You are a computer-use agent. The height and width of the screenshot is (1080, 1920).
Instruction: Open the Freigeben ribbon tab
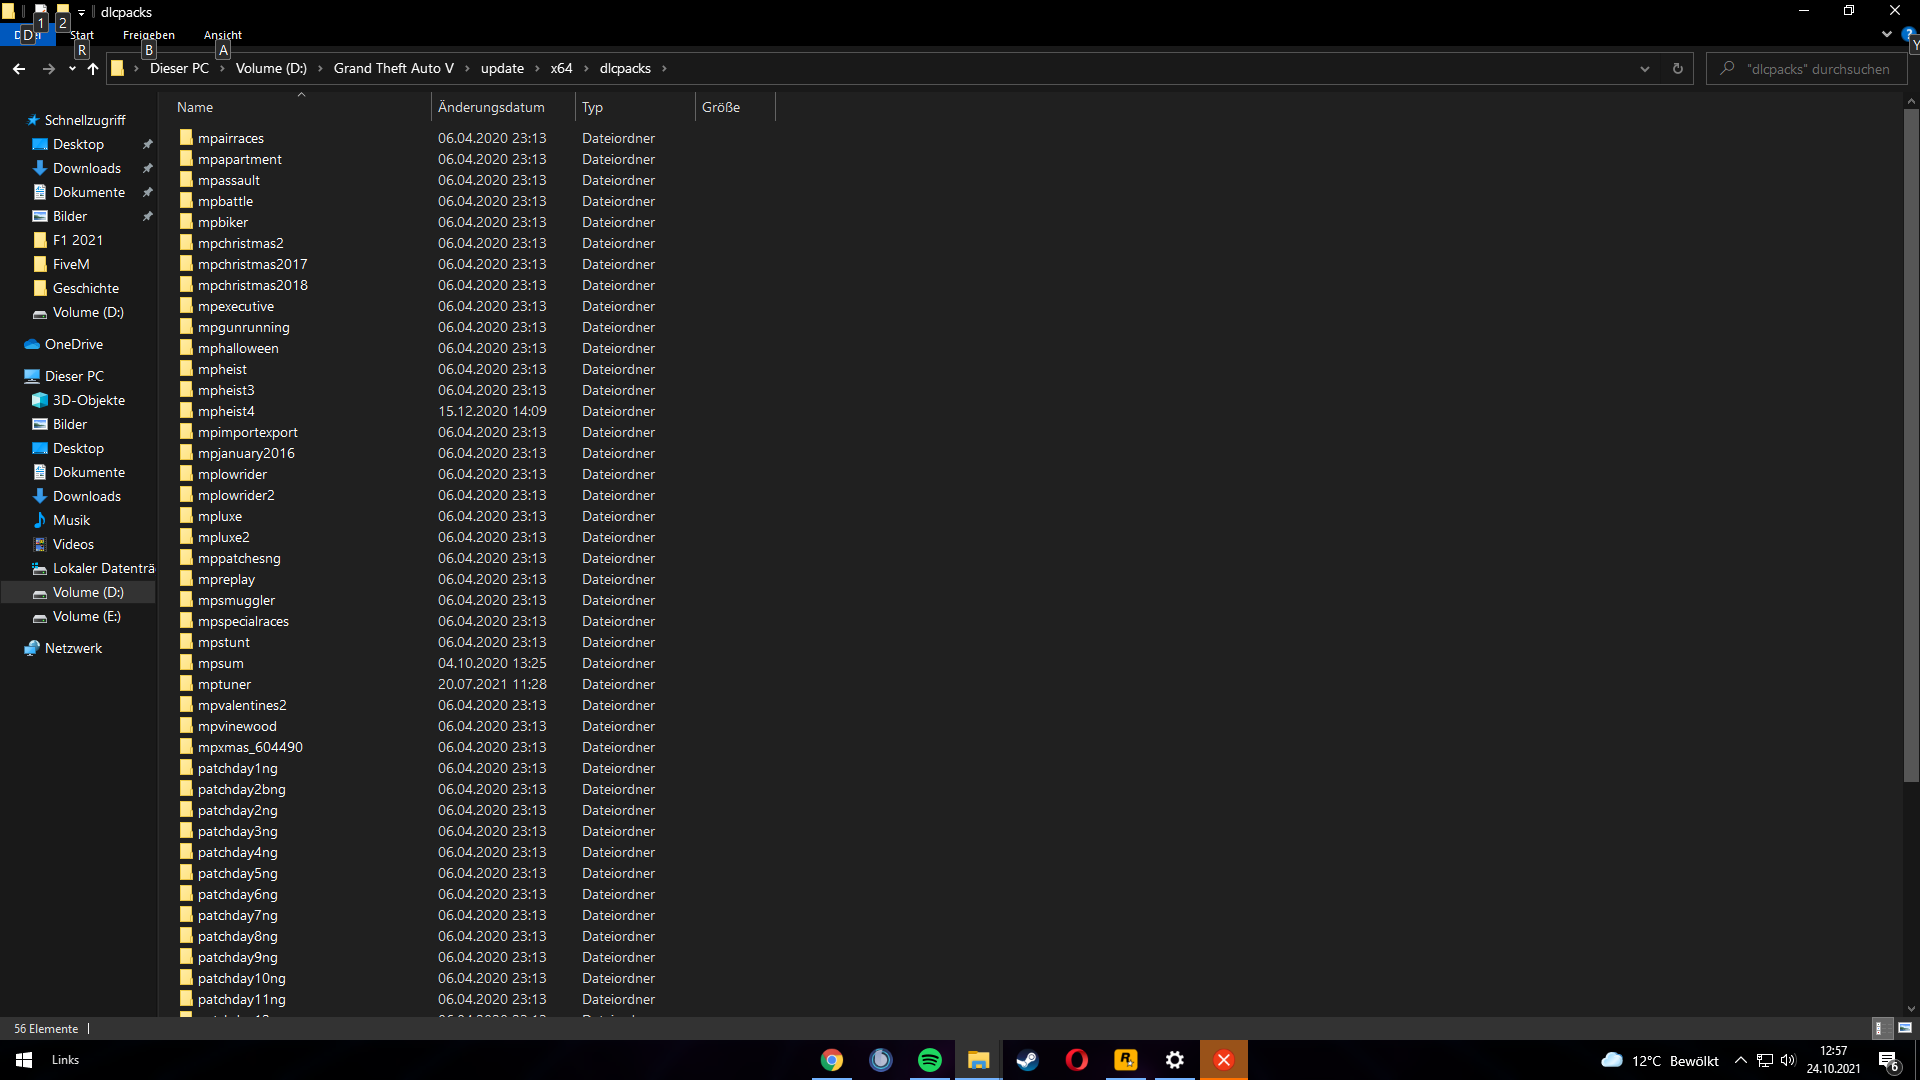click(147, 34)
